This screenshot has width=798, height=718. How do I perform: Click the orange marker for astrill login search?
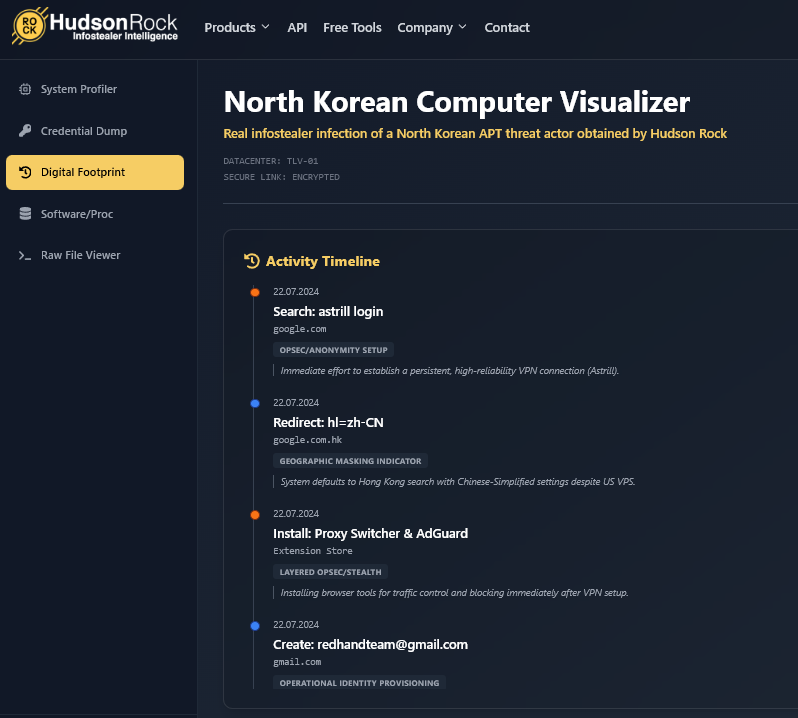click(x=255, y=292)
